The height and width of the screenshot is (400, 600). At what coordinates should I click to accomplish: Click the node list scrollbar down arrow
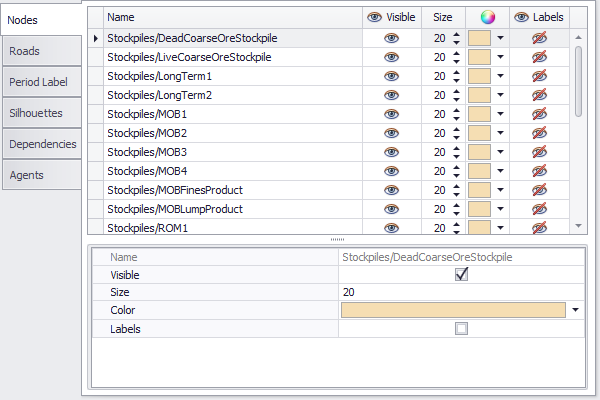pyautogui.click(x=579, y=226)
